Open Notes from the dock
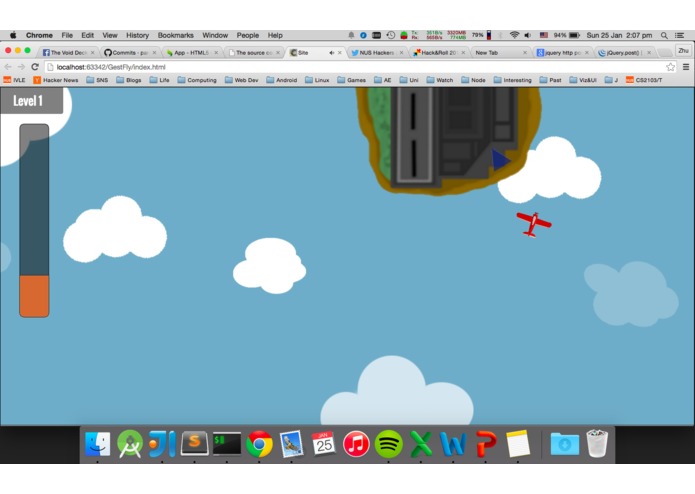This screenshot has width=695, height=494. (518, 443)
